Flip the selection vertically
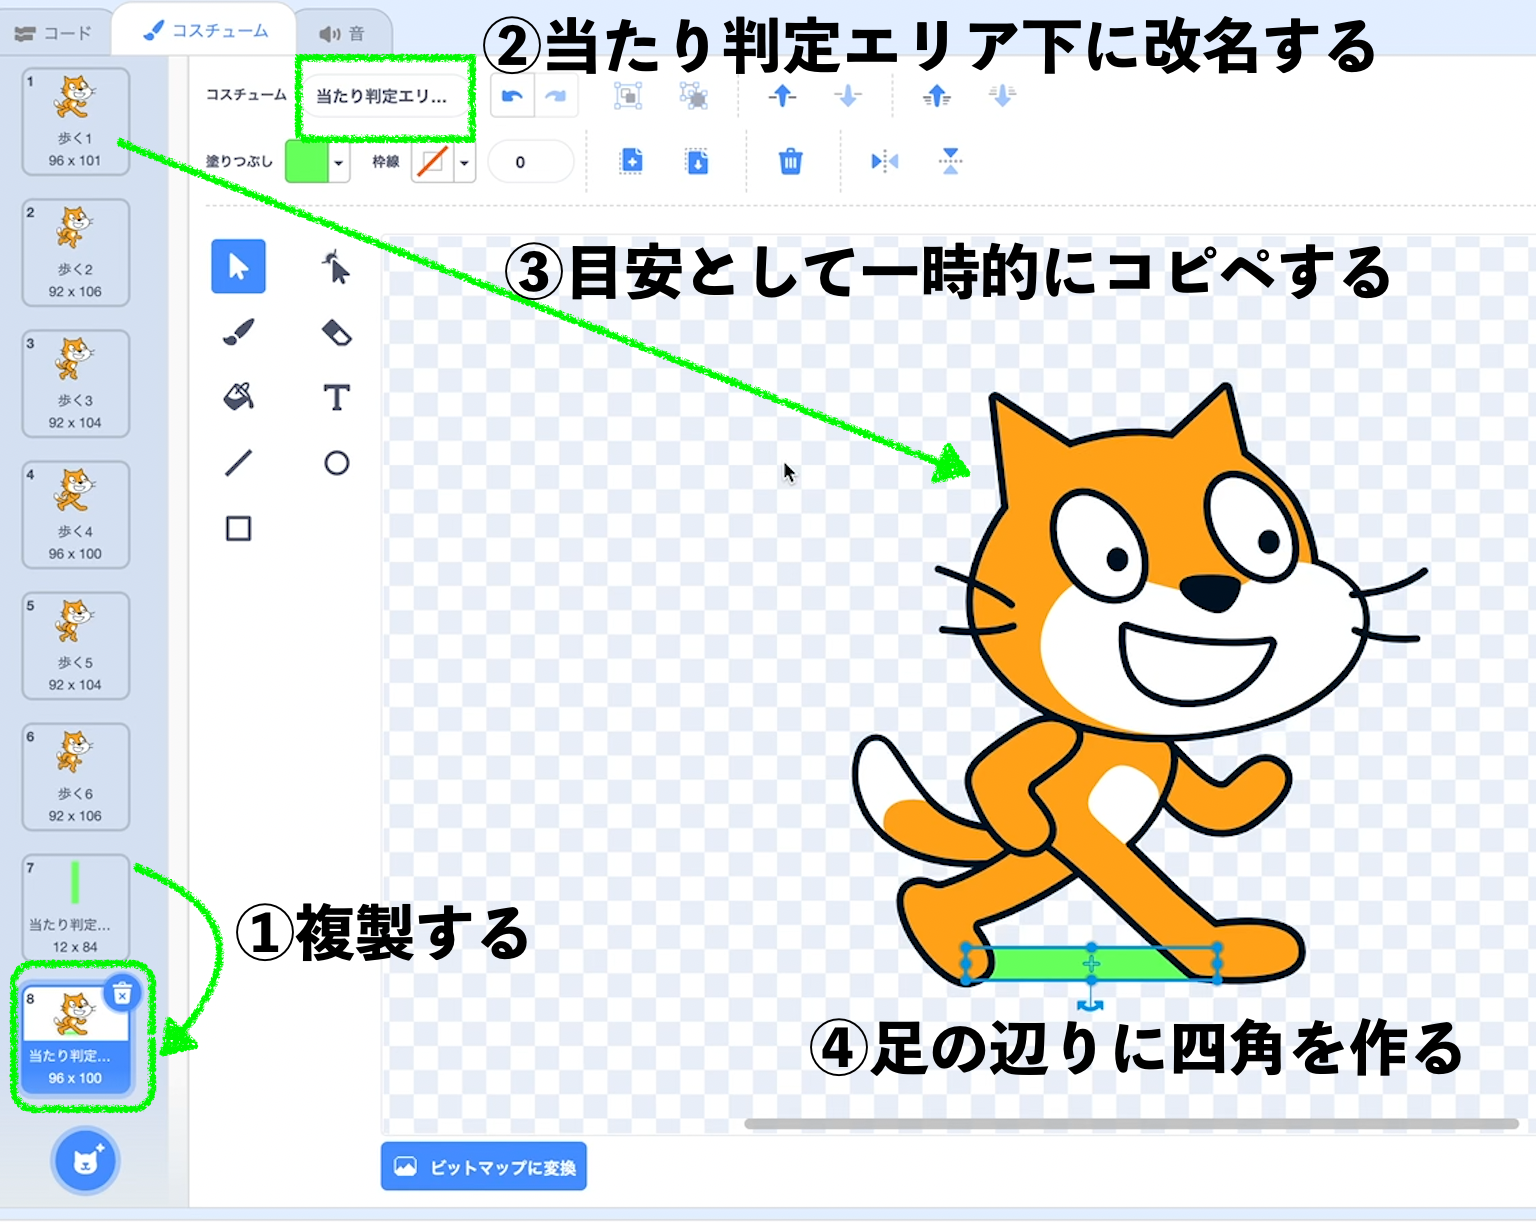1536x1224 pixels. (950, 161)
